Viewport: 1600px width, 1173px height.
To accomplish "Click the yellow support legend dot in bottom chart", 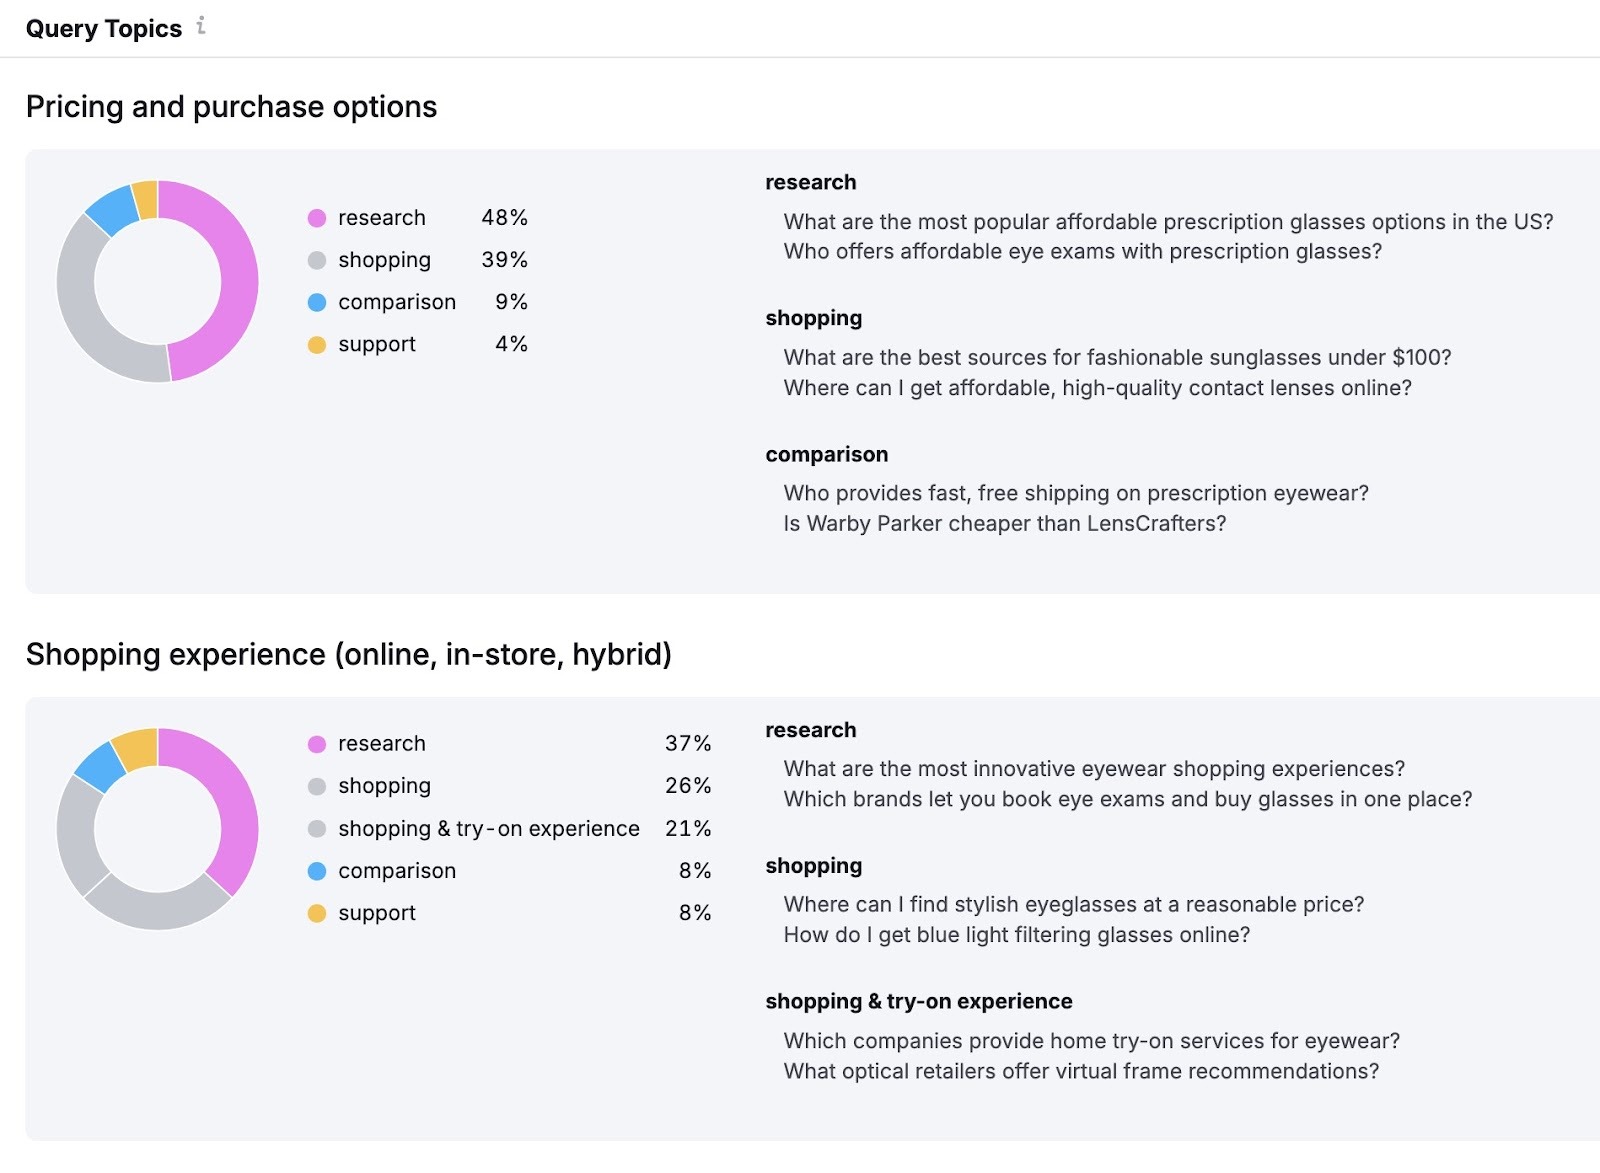I will [316, 912].
